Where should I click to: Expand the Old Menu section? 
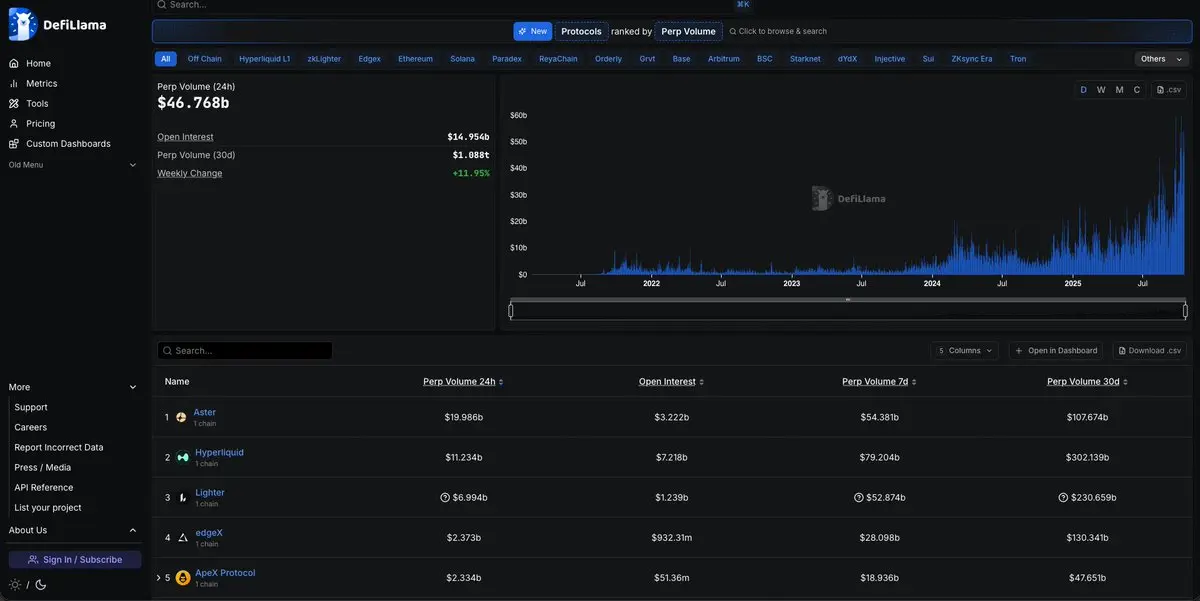(x=73, y=164)
